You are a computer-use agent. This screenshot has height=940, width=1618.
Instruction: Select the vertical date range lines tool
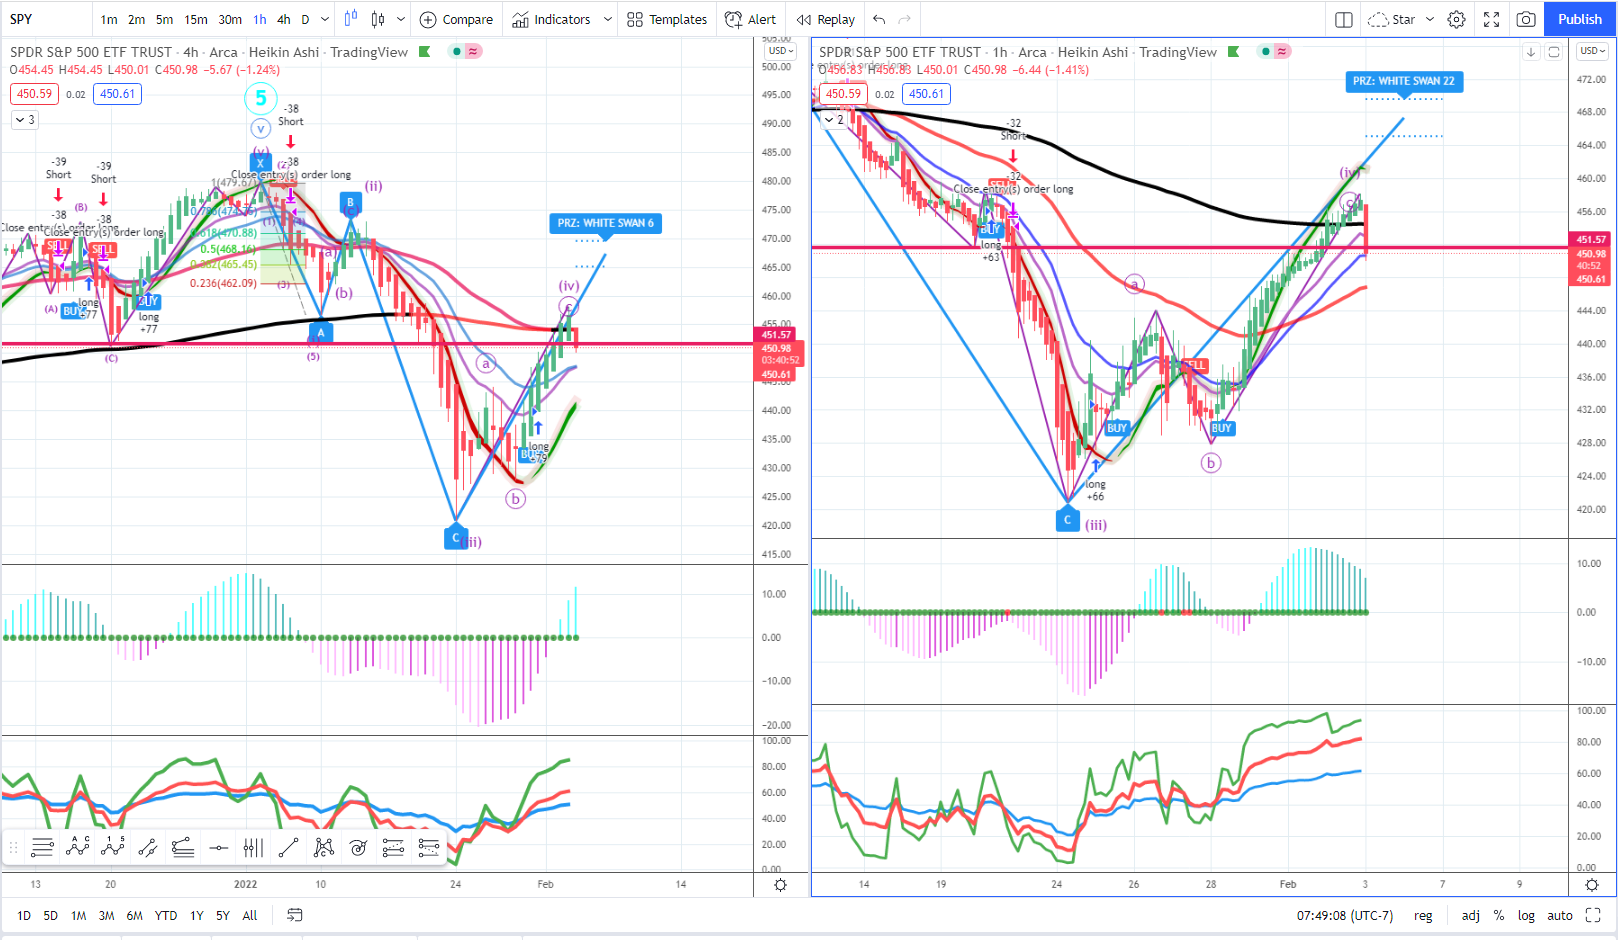click(x=253, y=848)
